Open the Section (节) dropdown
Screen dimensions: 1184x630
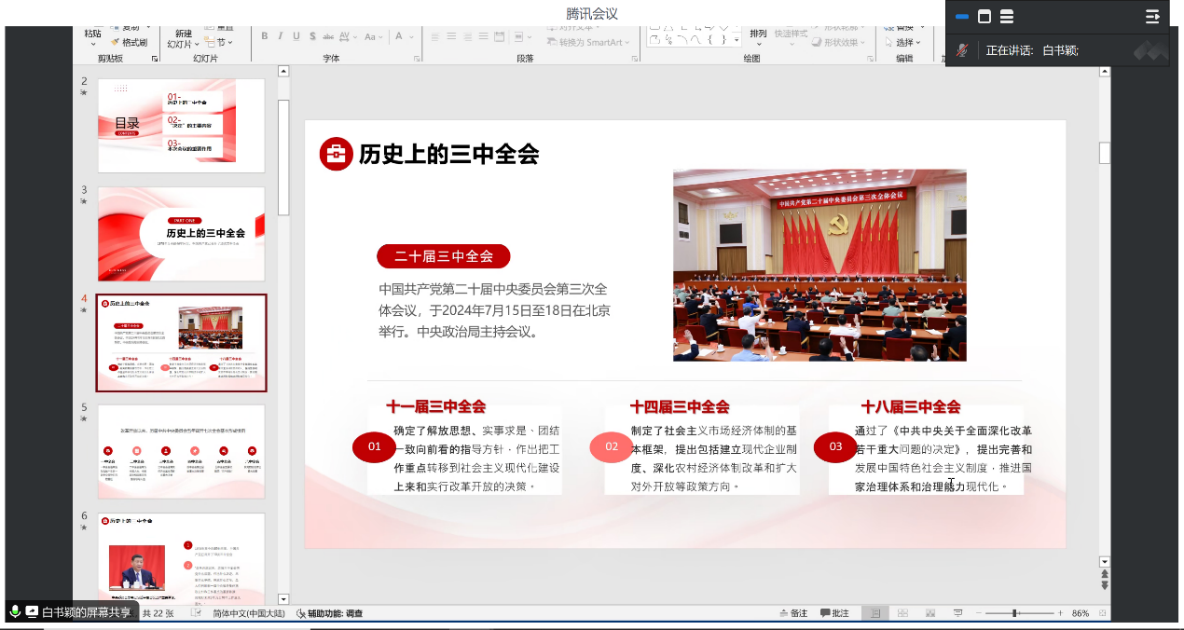tap(225, 42)
